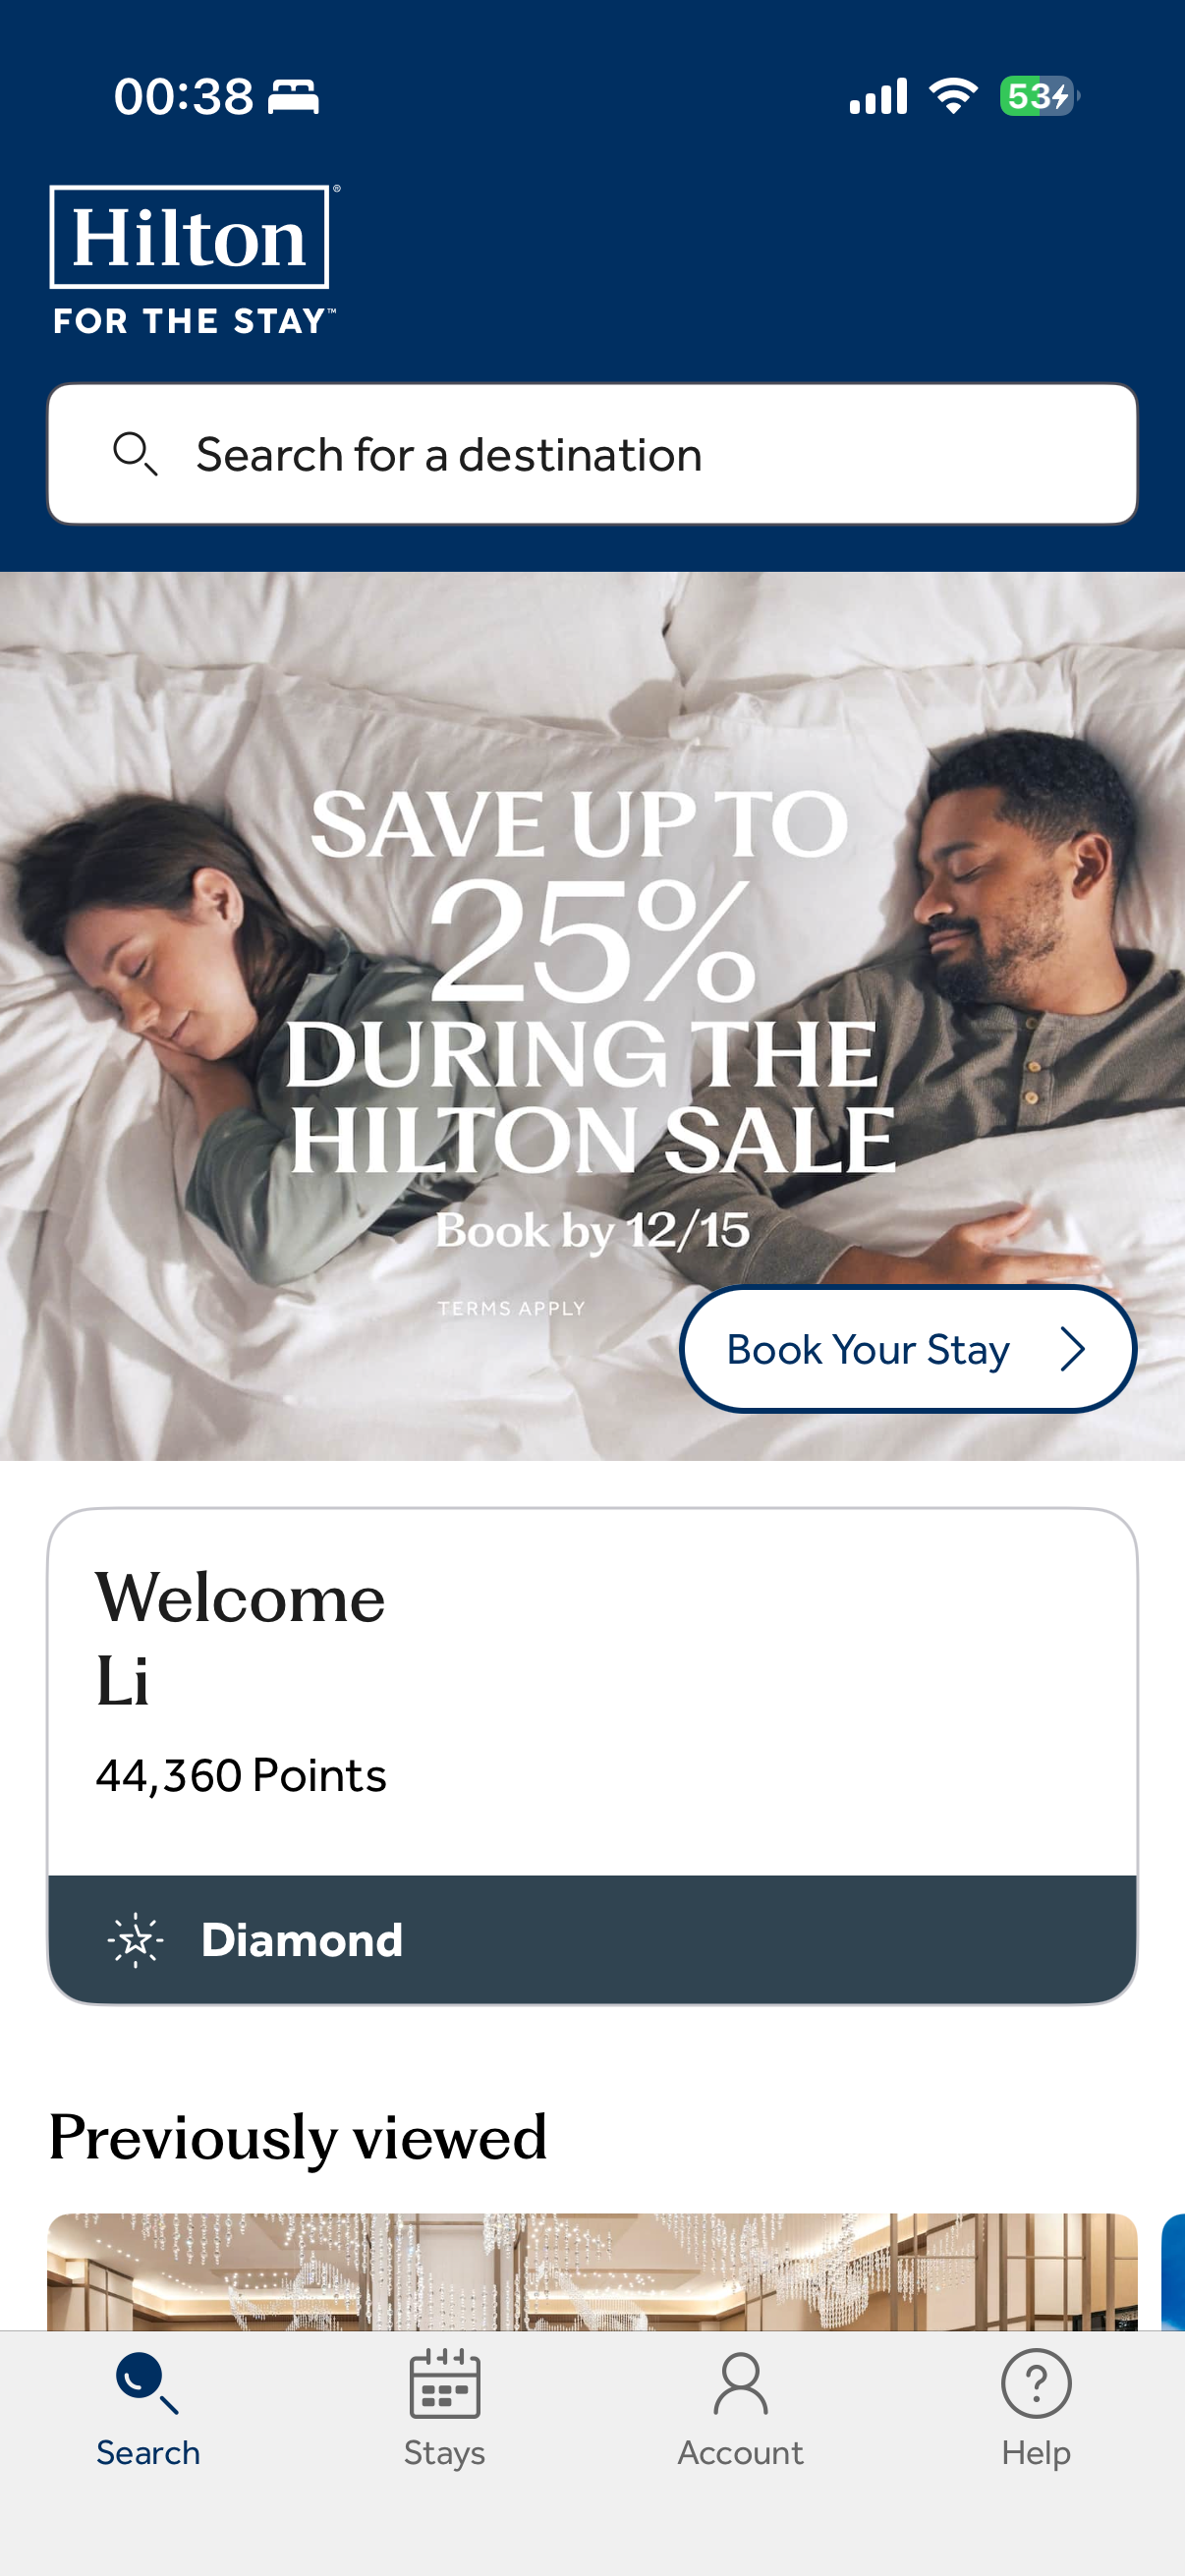Tap the bed sleep-focus status icon
The height and width of the screenshot is (2576, 1185).
[294, 97]
